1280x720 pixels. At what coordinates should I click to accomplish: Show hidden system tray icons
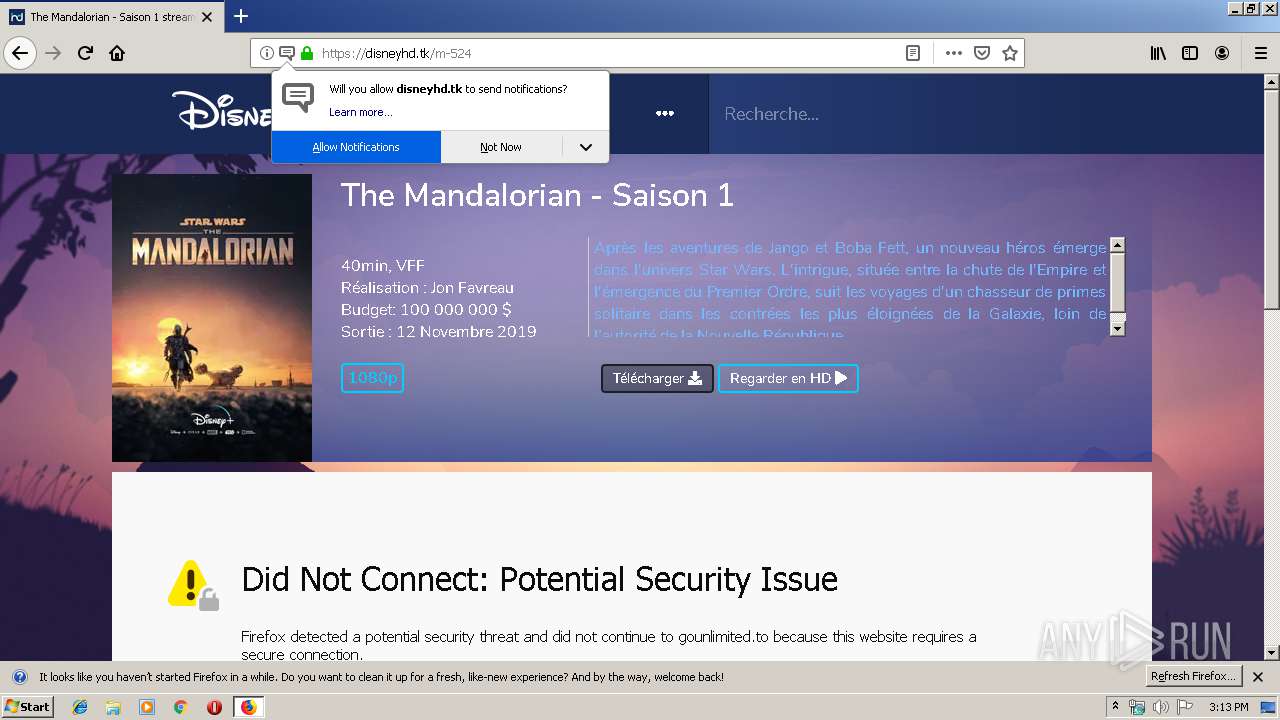[x=1115, y=707]
